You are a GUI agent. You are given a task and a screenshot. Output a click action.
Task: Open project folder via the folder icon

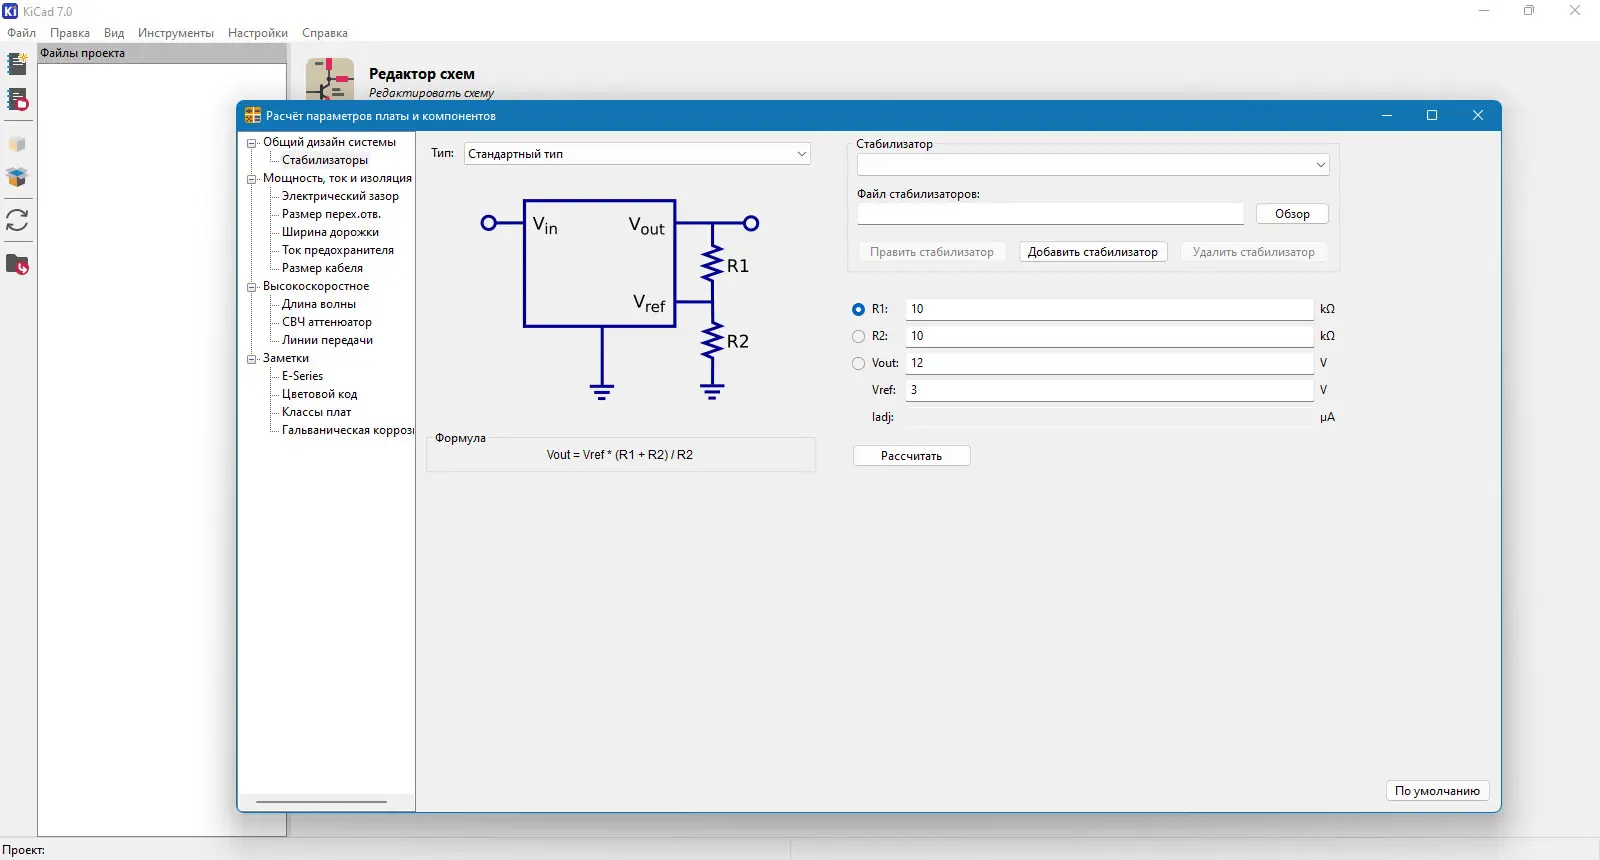point(17,265)
